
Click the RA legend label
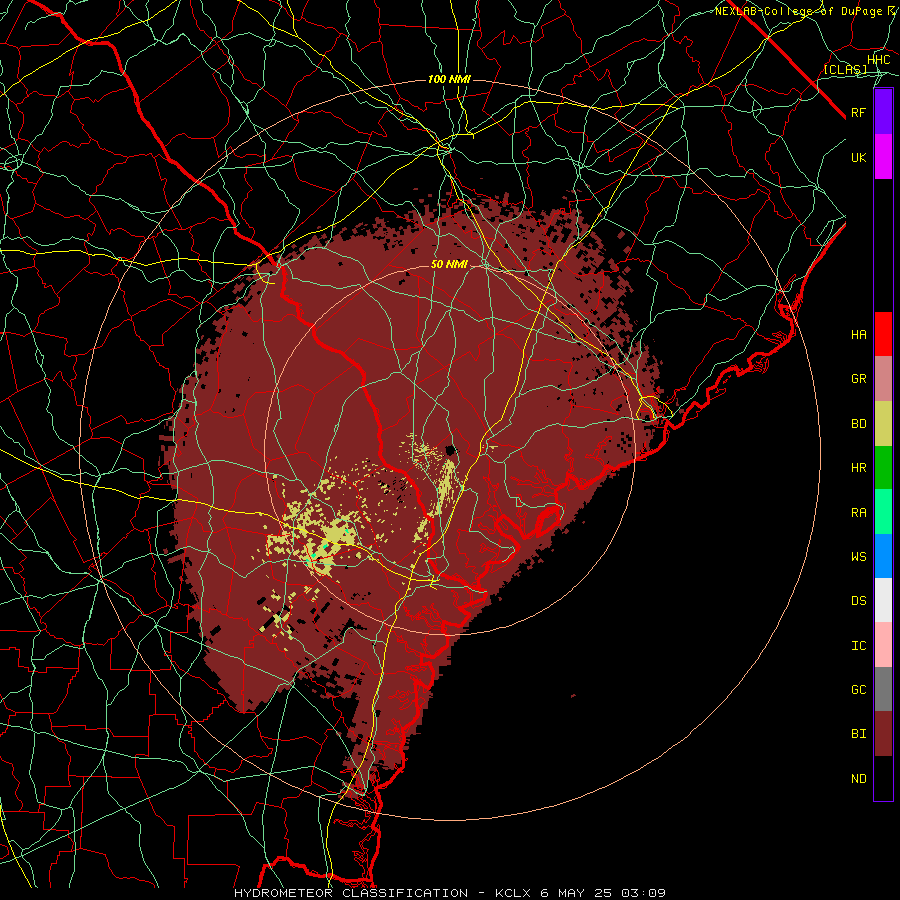pos(858,513)
